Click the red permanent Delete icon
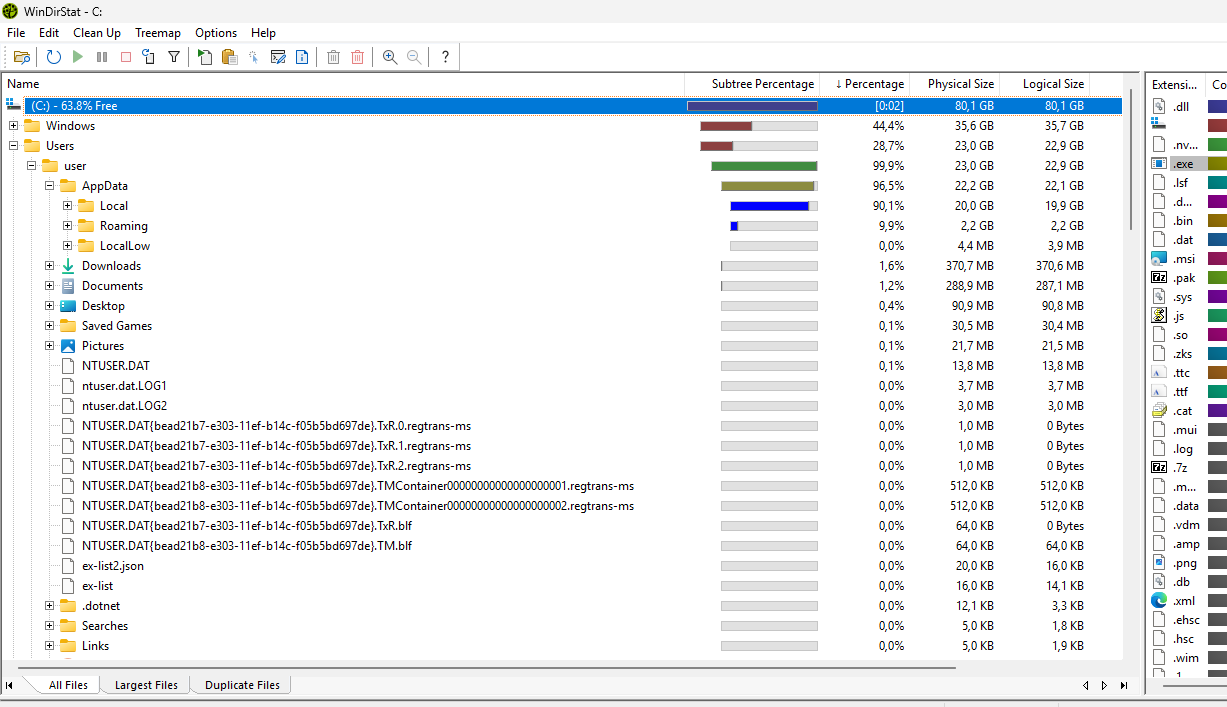Image resolution: width=1227 pixels, height=707 pixels. [358, 57]
